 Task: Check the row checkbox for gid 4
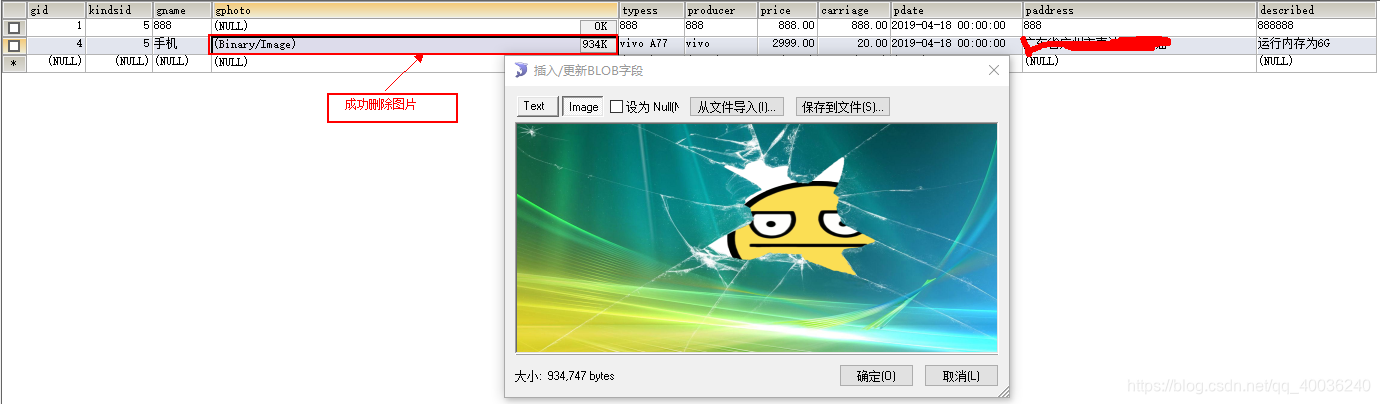click(x=13, y=45)
